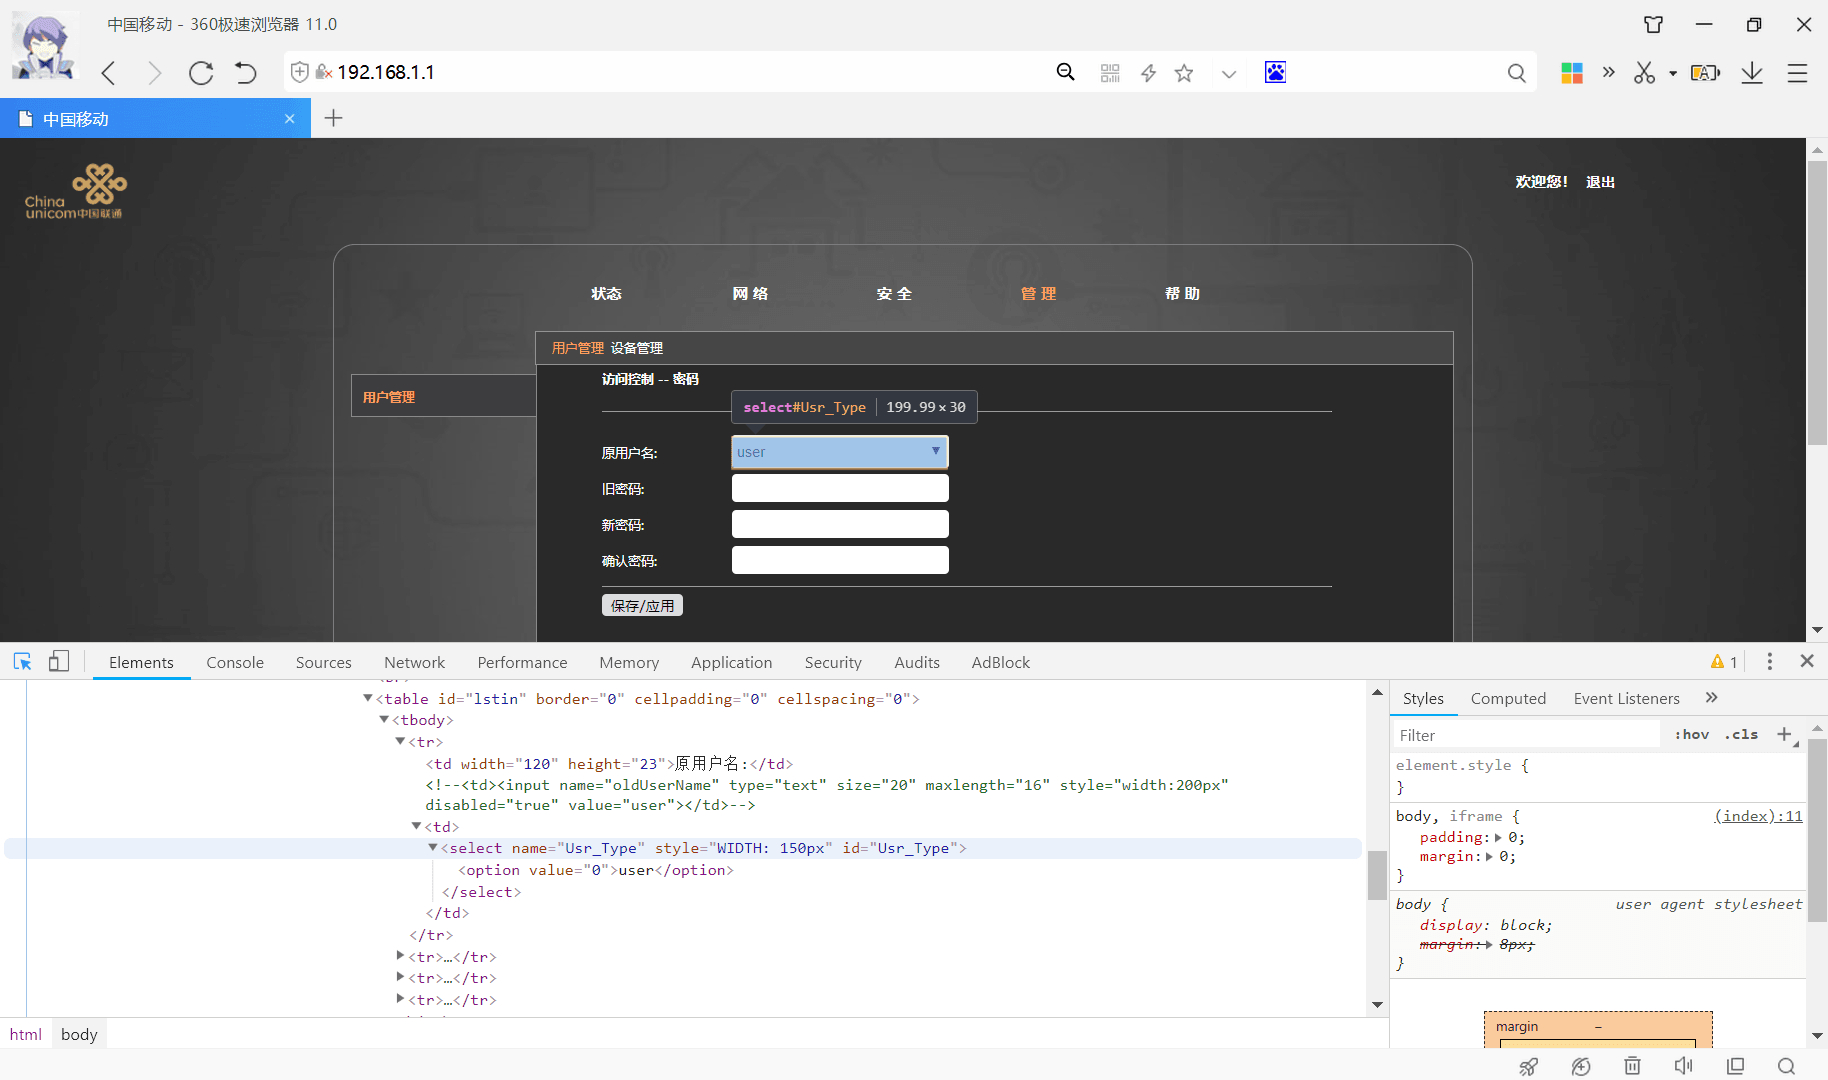Screen dimensions: 1828x1080
Task: Switch to the Console tab
Action: pyautogui.click(x=235, y=663)
